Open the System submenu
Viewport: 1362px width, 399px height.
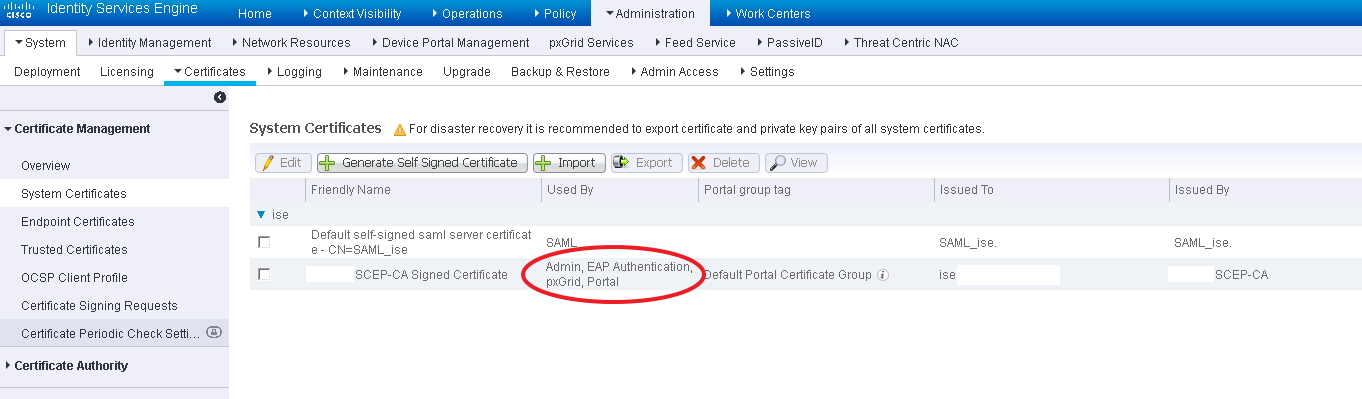coord(40,43)
